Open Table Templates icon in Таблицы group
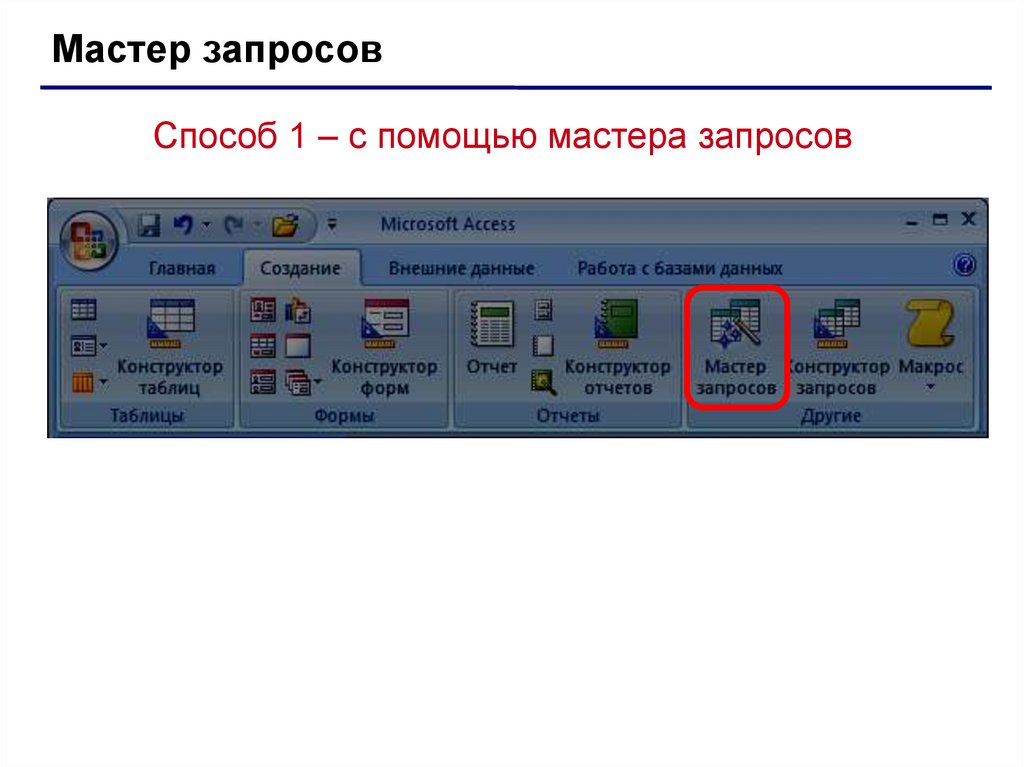Viewport: 1024px width, 767px height. [83, 346]
